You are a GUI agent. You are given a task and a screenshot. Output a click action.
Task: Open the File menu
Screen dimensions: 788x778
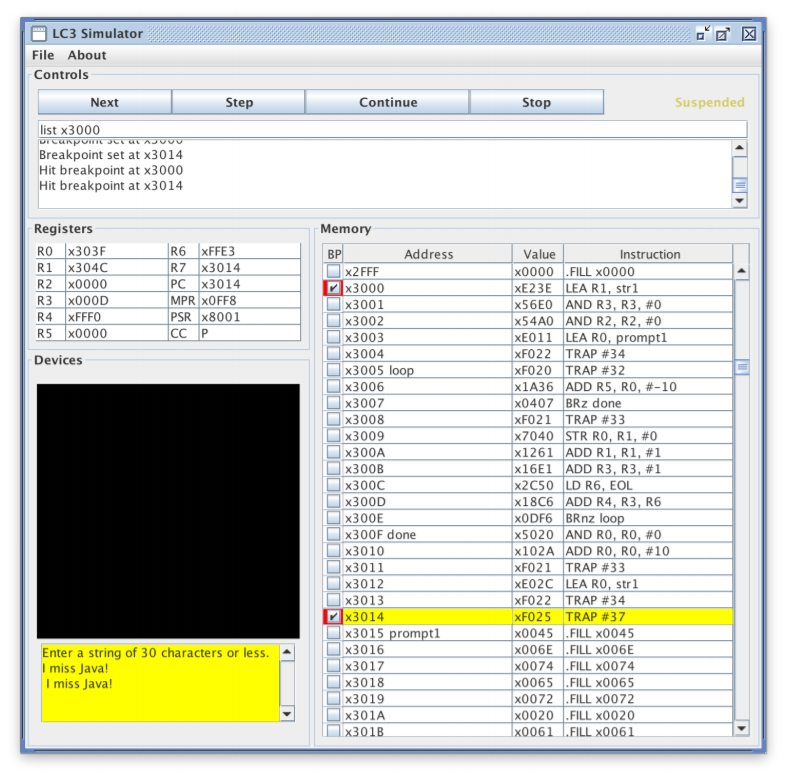coord(43,55)
